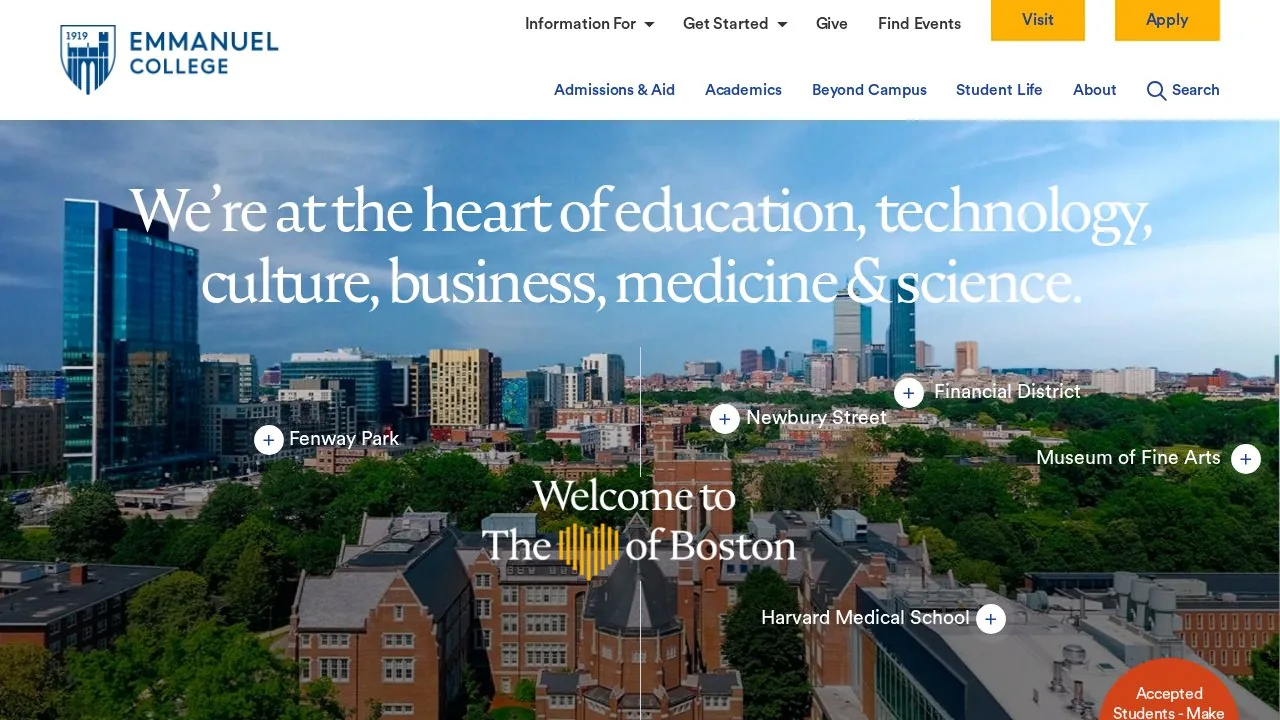The height and width of the screenshot is (720, 1280).
Task: Click the Emmanuel College shield logo
Action: 88,60
